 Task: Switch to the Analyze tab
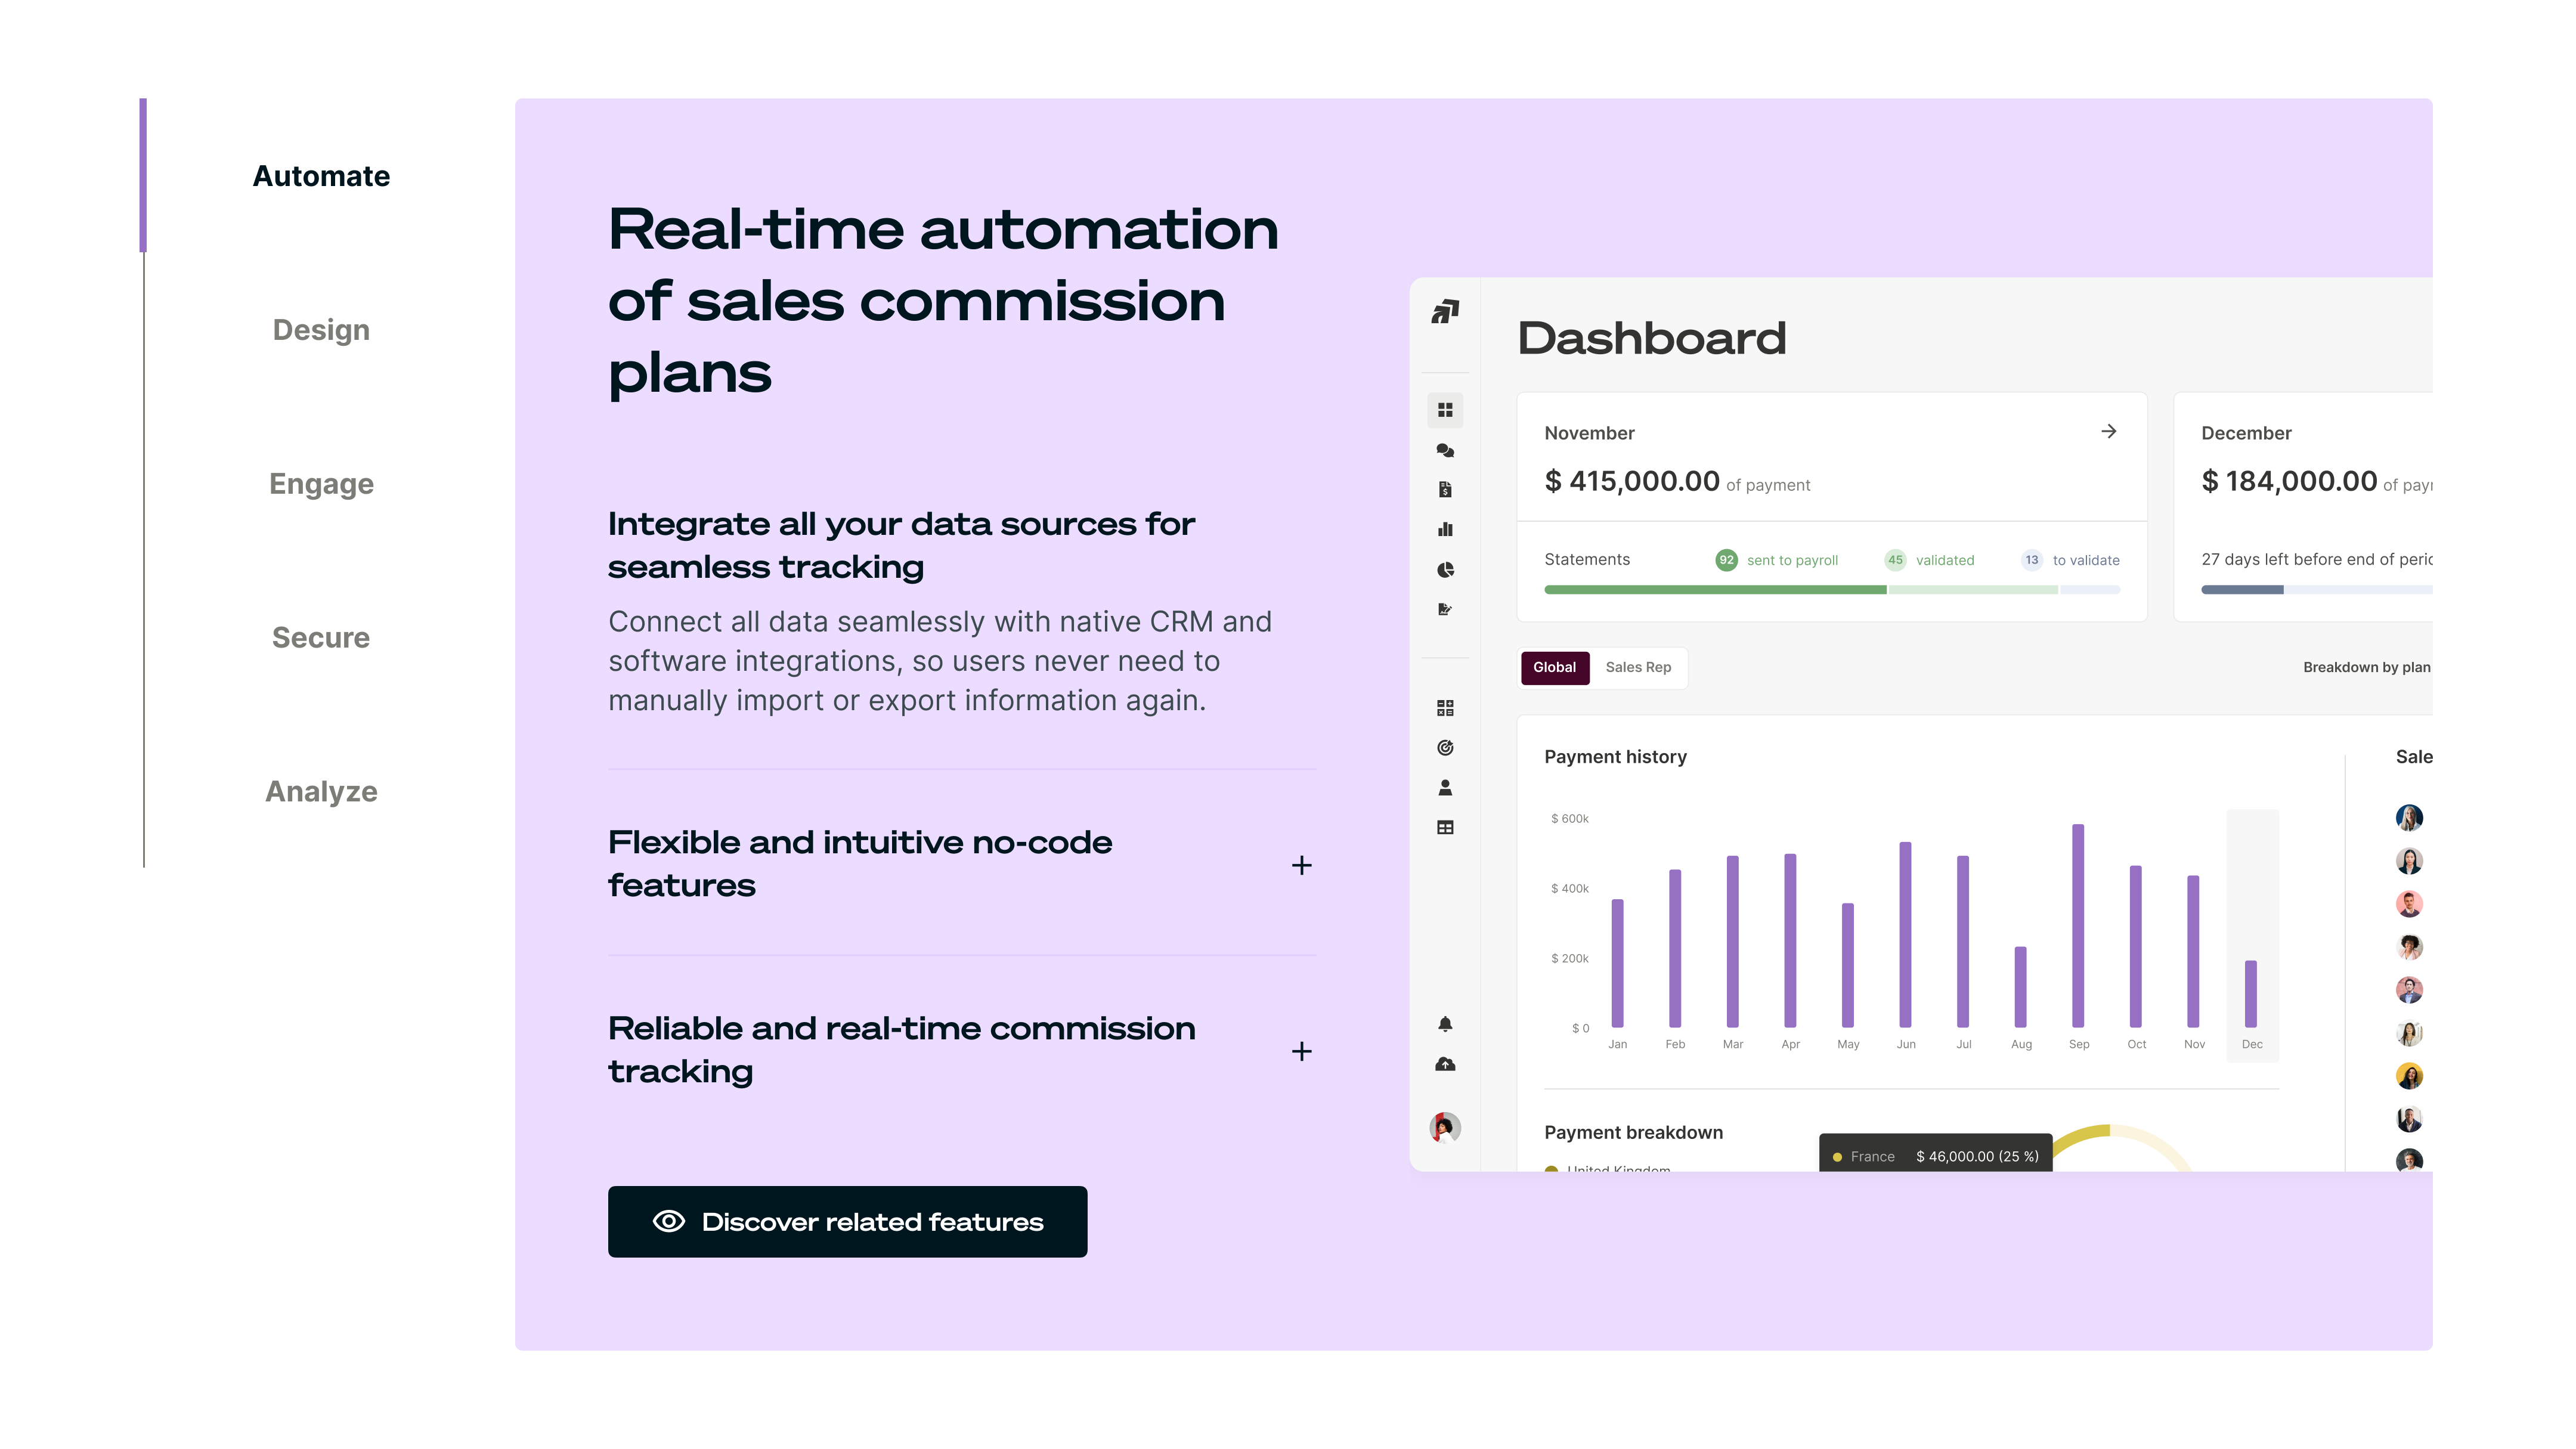pos(321,791)
